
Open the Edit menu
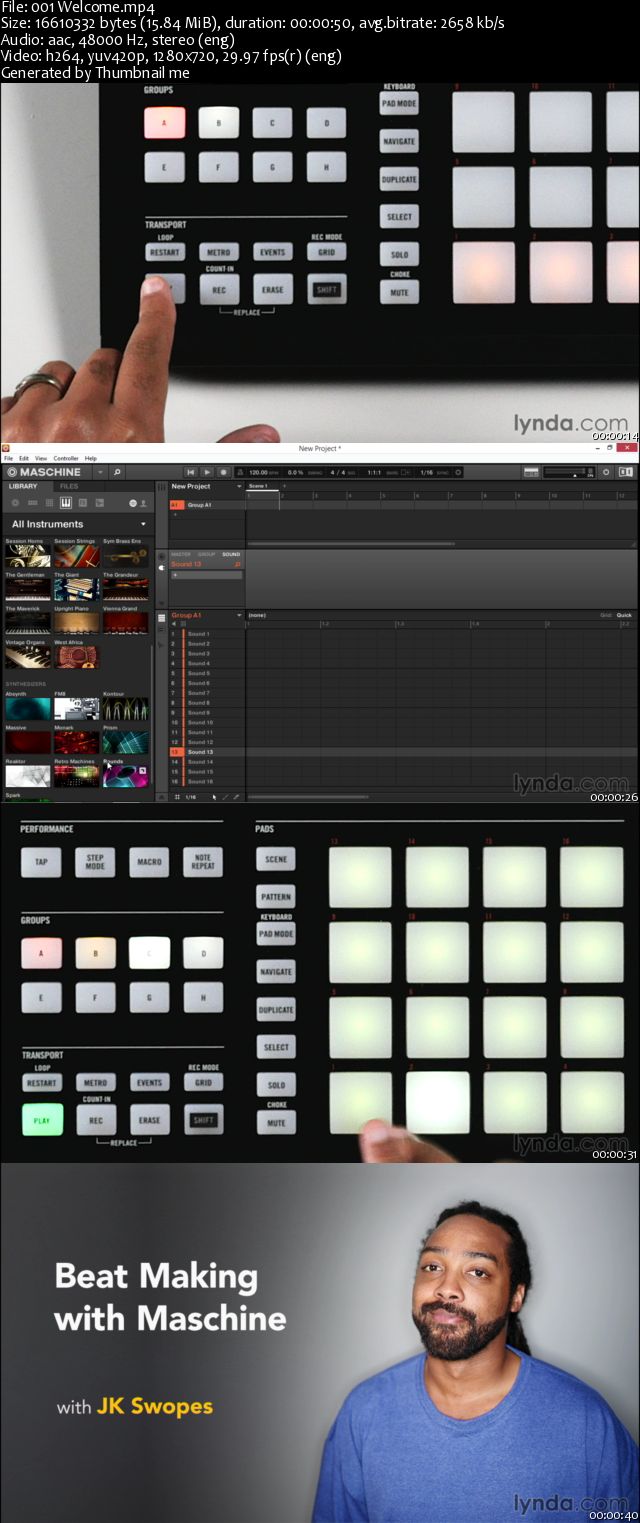tap(24, 458)
